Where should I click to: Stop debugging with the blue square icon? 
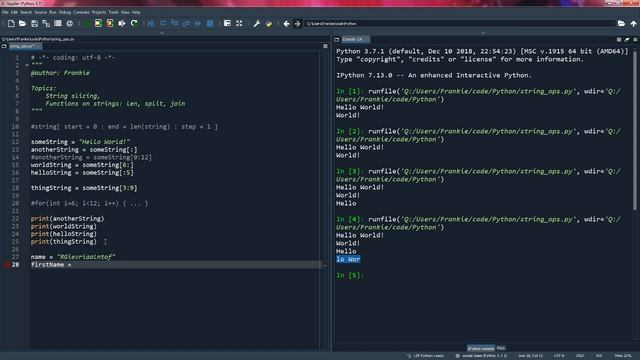(x=210, y=24)
